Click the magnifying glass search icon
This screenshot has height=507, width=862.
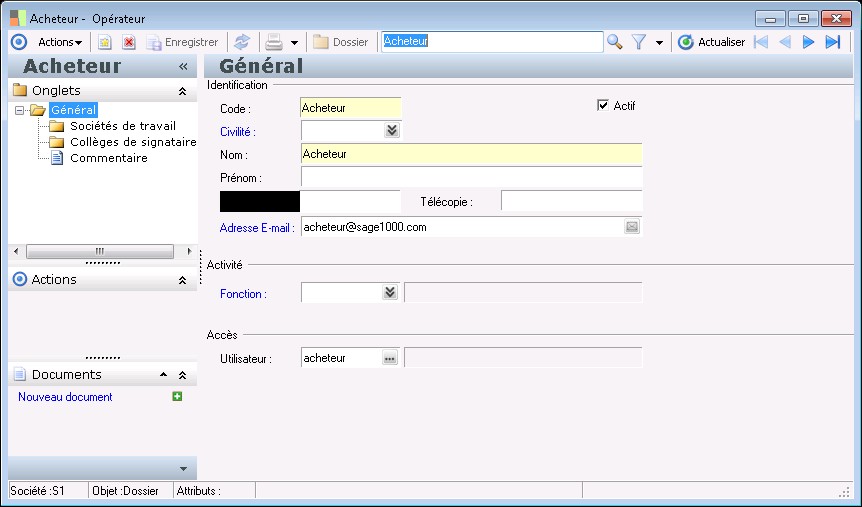coord(614,42)
